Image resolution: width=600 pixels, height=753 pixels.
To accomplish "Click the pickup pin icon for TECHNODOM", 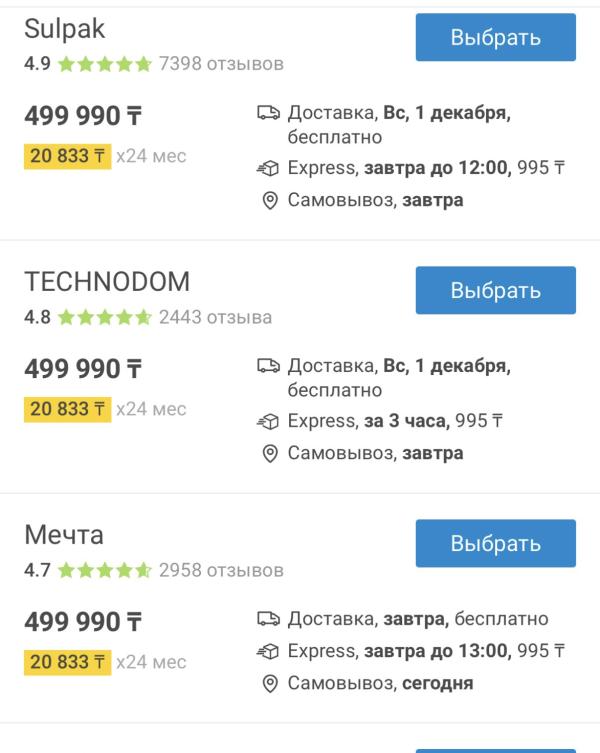I will [x=270, y=453].
